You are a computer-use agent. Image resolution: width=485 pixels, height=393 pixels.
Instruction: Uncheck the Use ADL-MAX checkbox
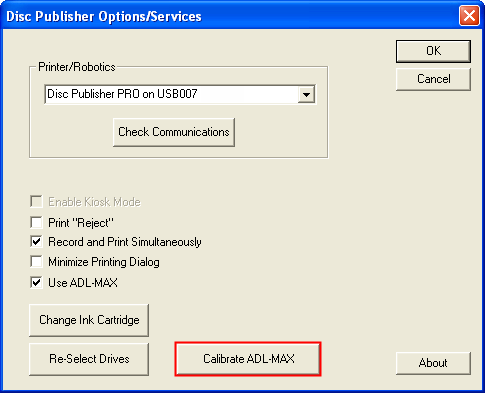click(x=36, y=283)
